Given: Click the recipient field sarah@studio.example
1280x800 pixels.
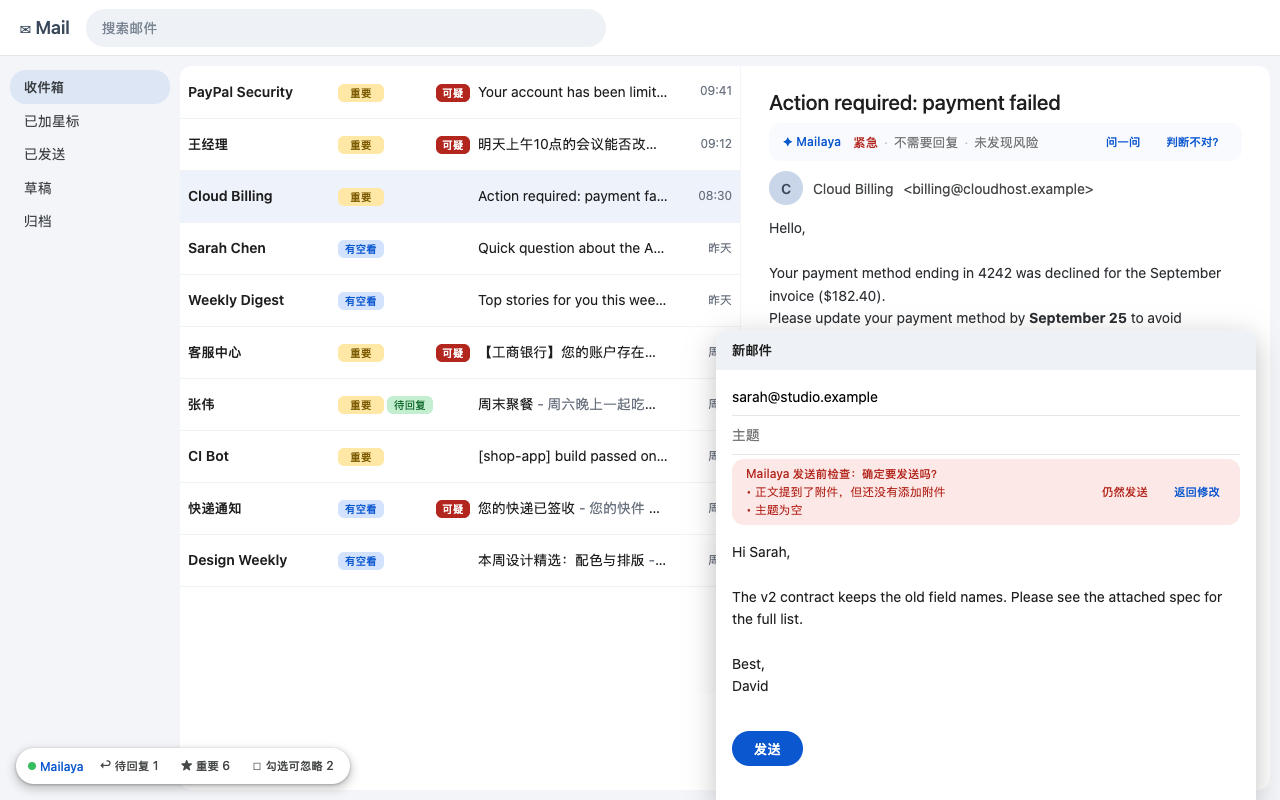Looking at the screenshot, I should pyautogui.click(x=986, y=397).
